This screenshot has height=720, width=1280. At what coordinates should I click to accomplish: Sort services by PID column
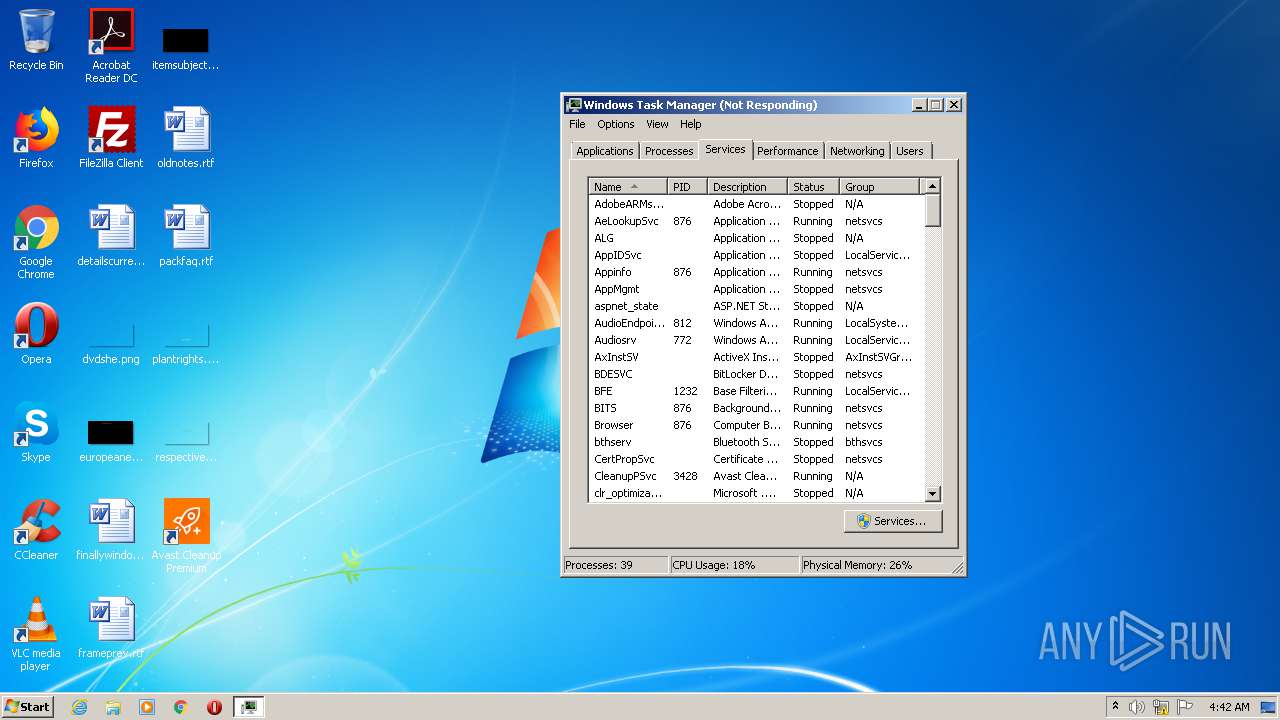point(687,187)
